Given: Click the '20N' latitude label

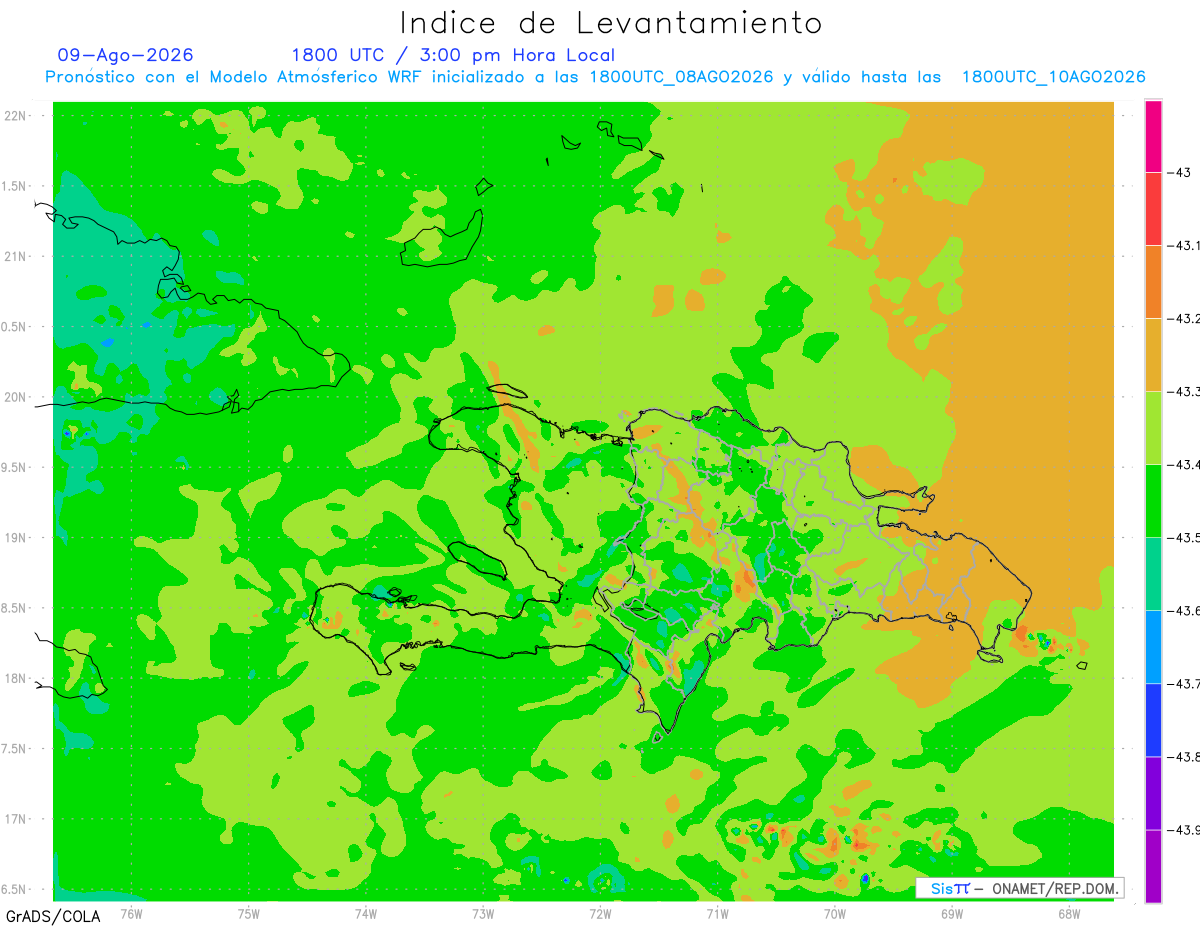Looking at the screenshot, I should coord(15,398).
